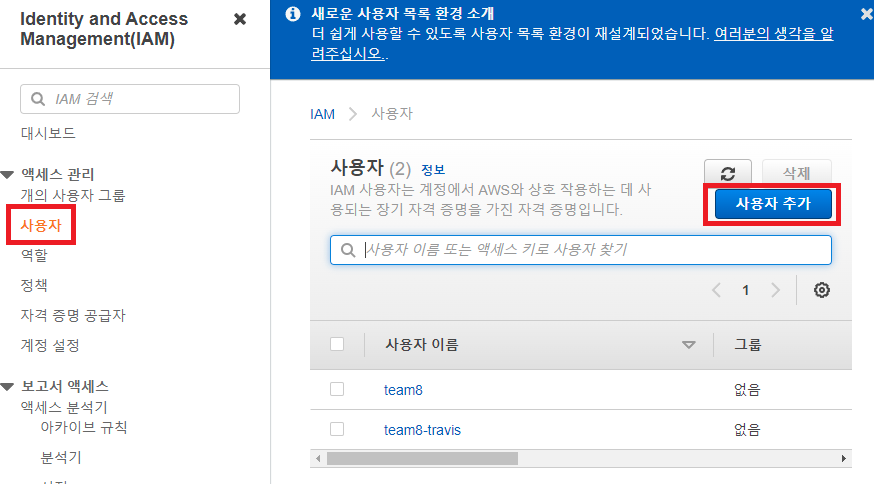Image resolution: width=874 pixels, height=484 pixels.
Task: Click the user name search field
Action: click(581, 250)
